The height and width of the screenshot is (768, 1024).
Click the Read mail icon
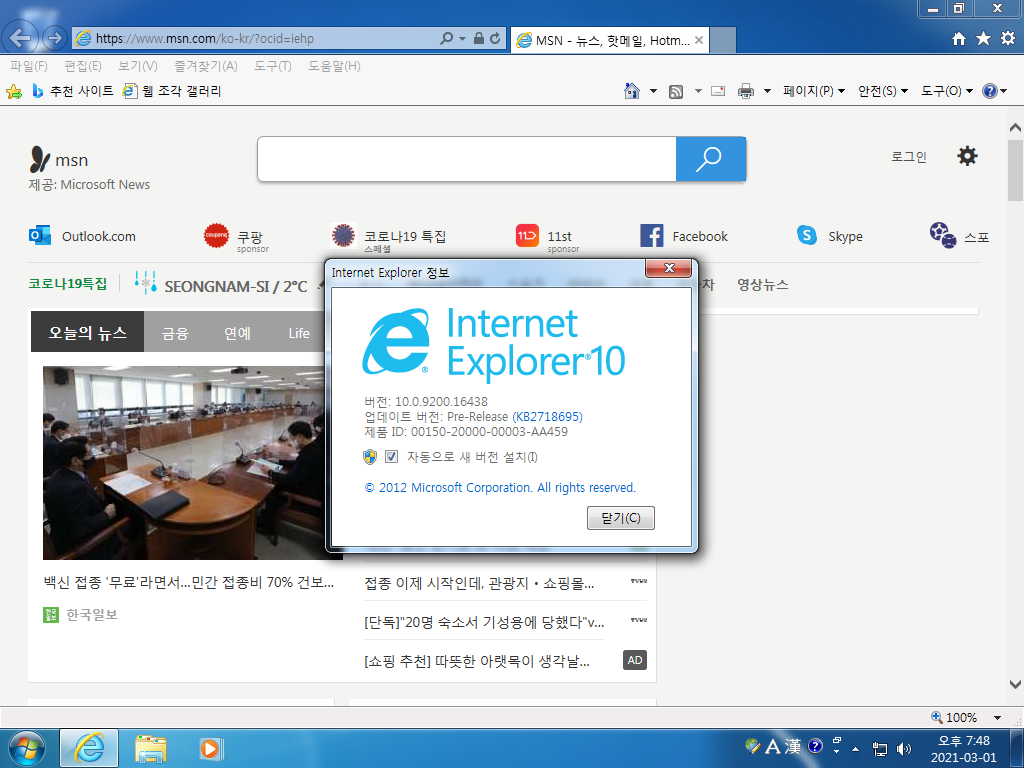pyautogui.click(x=718, y=91)
